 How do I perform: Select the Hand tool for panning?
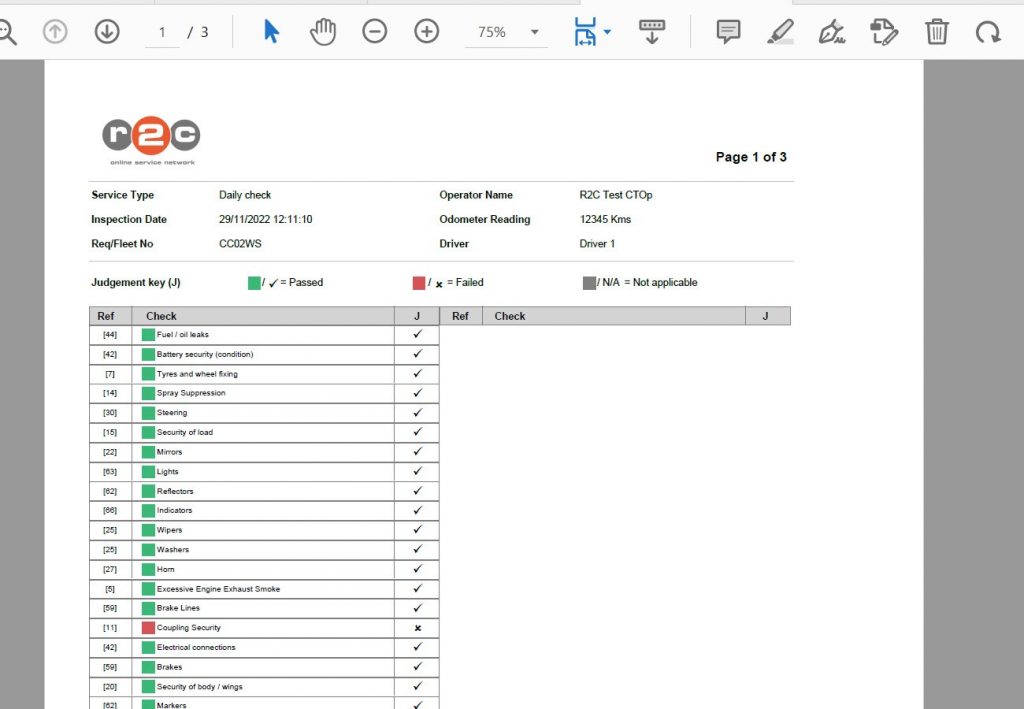point(322,31)
